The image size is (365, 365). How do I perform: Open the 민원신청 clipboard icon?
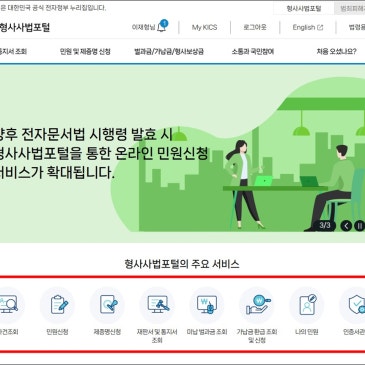pyautogui.click(x=58, y=305)
